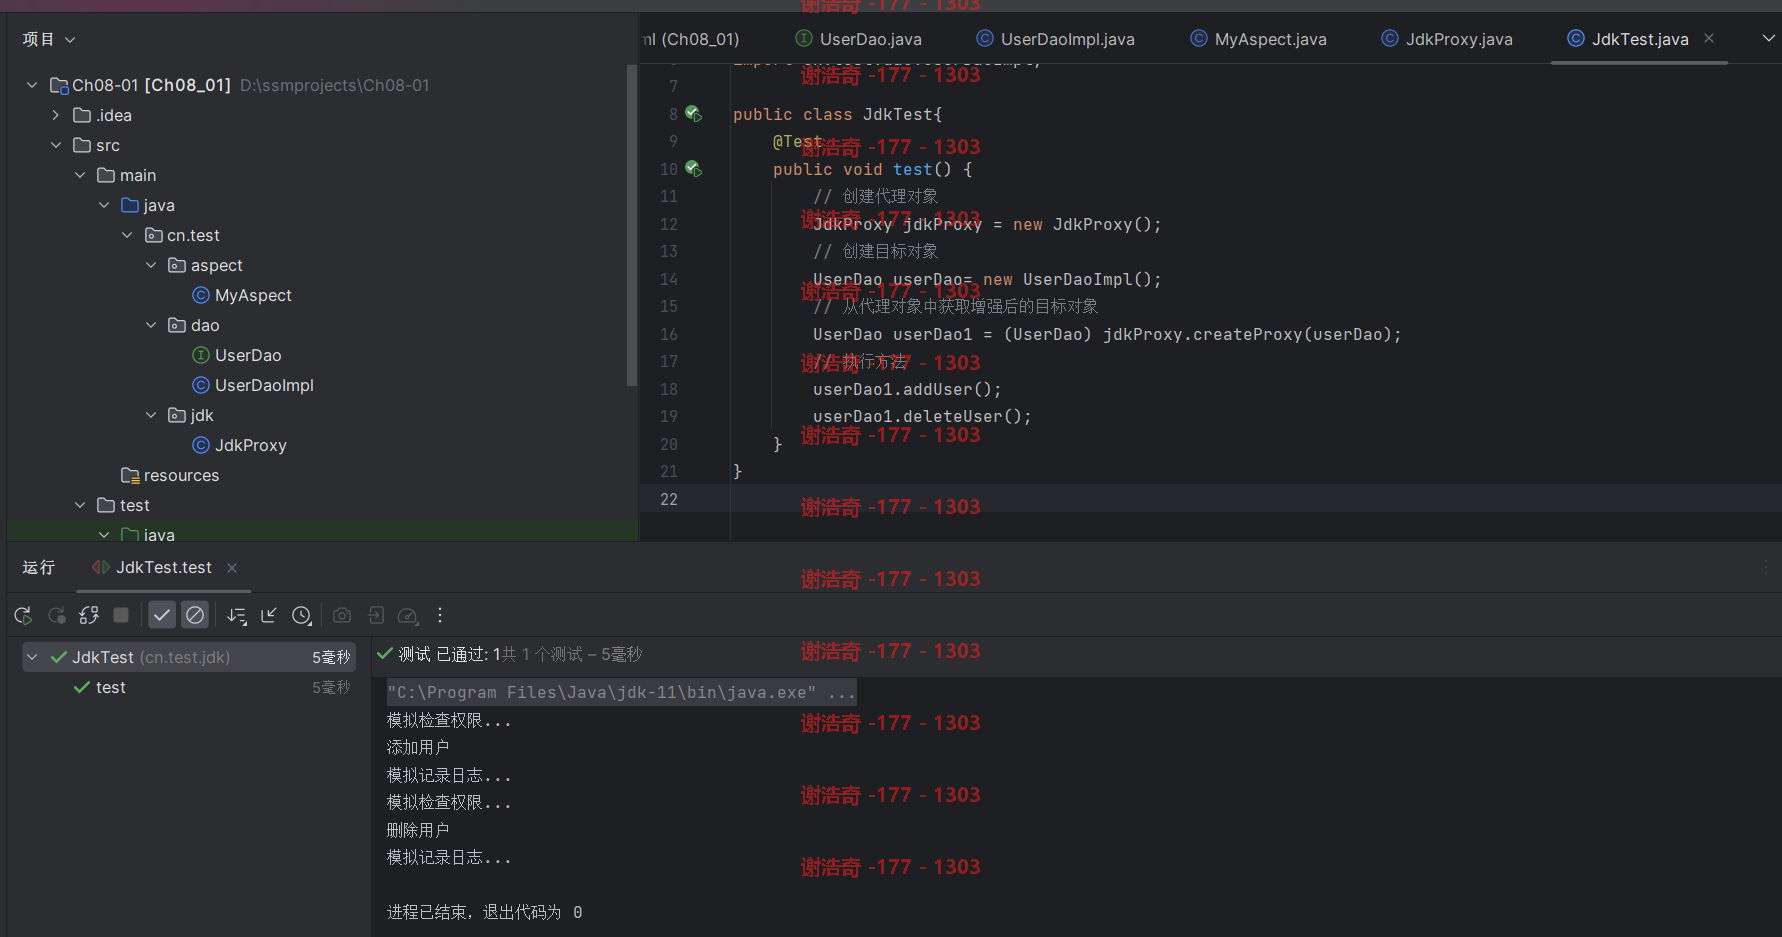Click the rerun failed tests icon
Image resolution: width=1782 pixels, height=937 pixels.
56,615
